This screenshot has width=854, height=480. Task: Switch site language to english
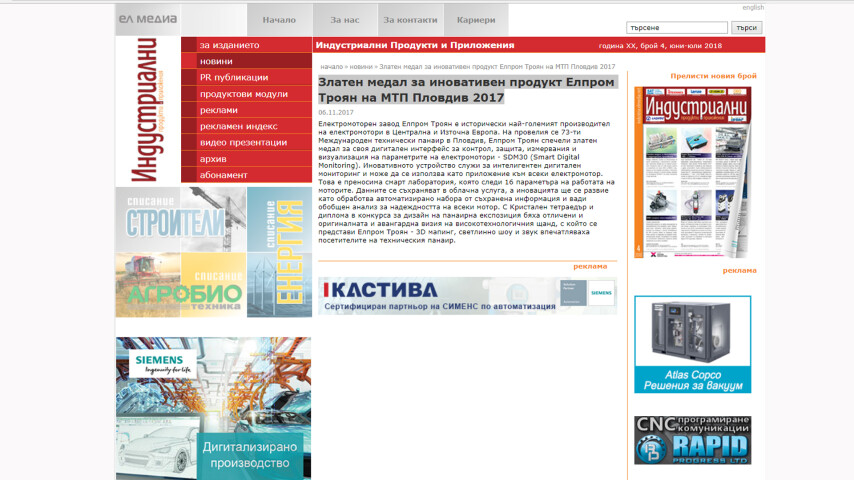tap(753, 8)
